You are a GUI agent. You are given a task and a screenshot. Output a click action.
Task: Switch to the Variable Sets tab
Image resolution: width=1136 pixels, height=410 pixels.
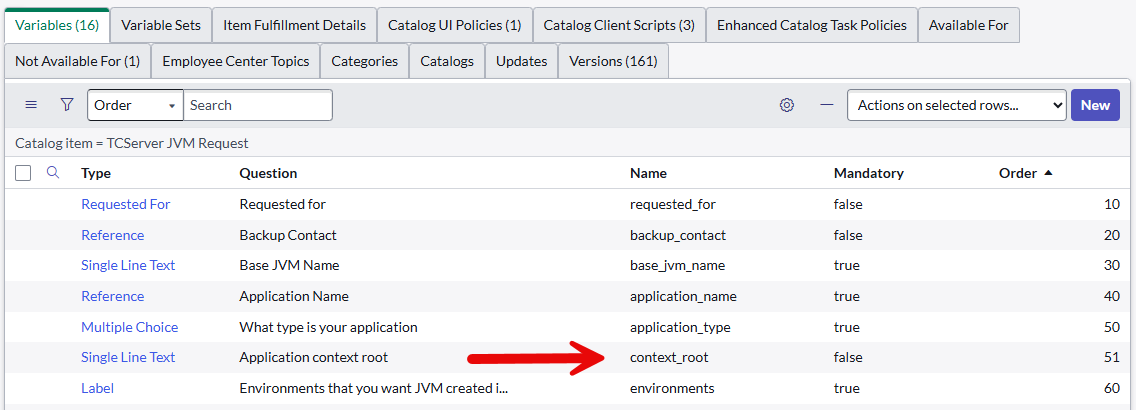[161, 25]
